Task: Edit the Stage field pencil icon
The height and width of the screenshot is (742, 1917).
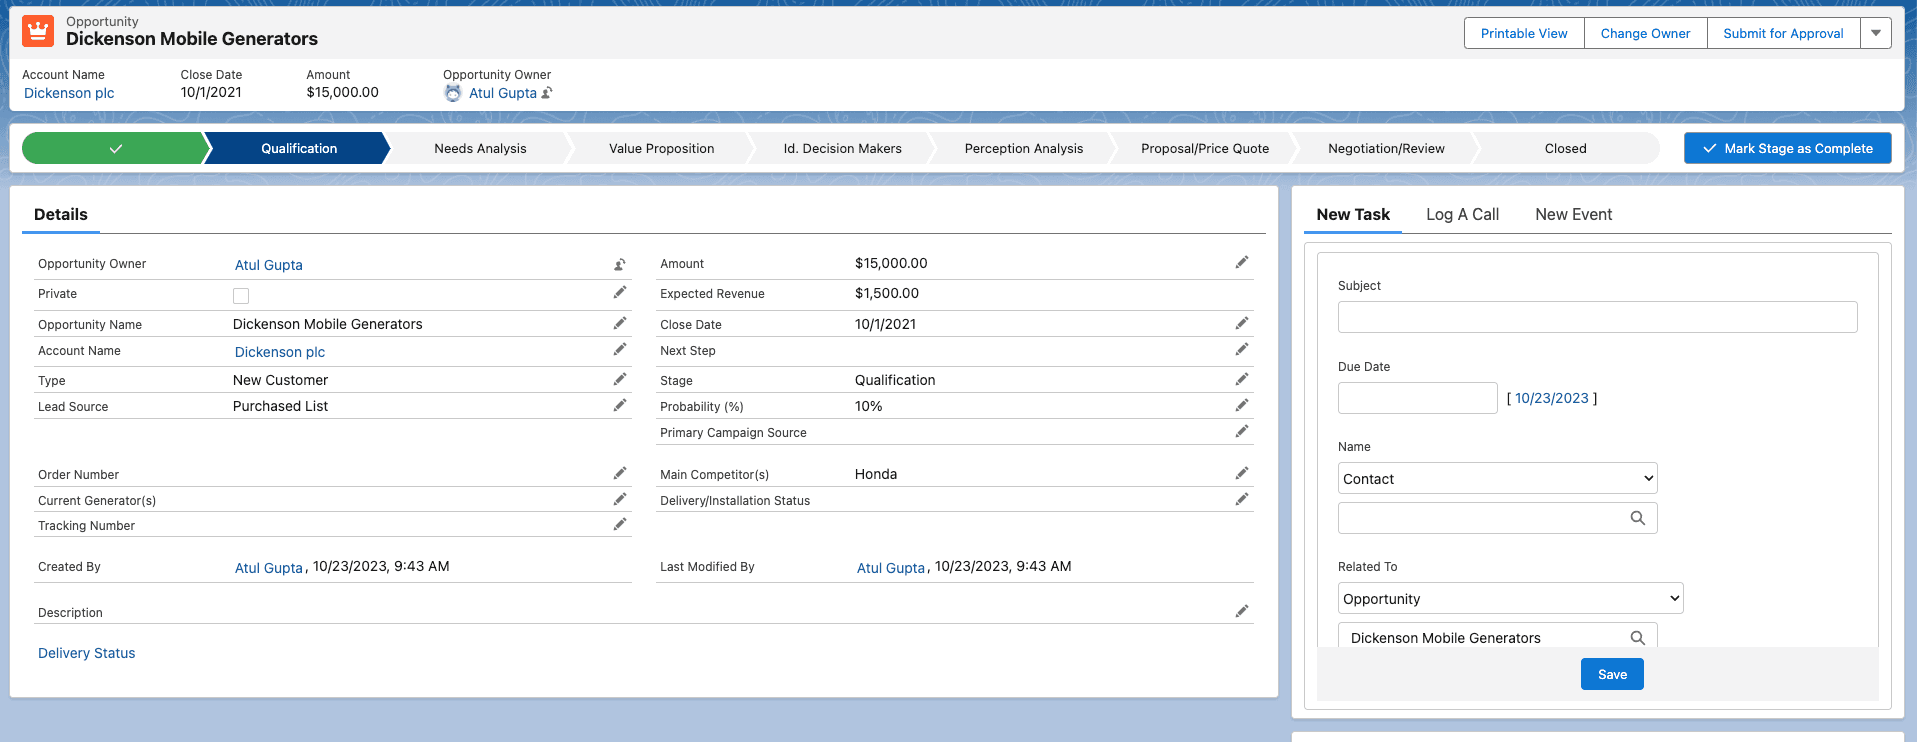Action: [1242, 379]
